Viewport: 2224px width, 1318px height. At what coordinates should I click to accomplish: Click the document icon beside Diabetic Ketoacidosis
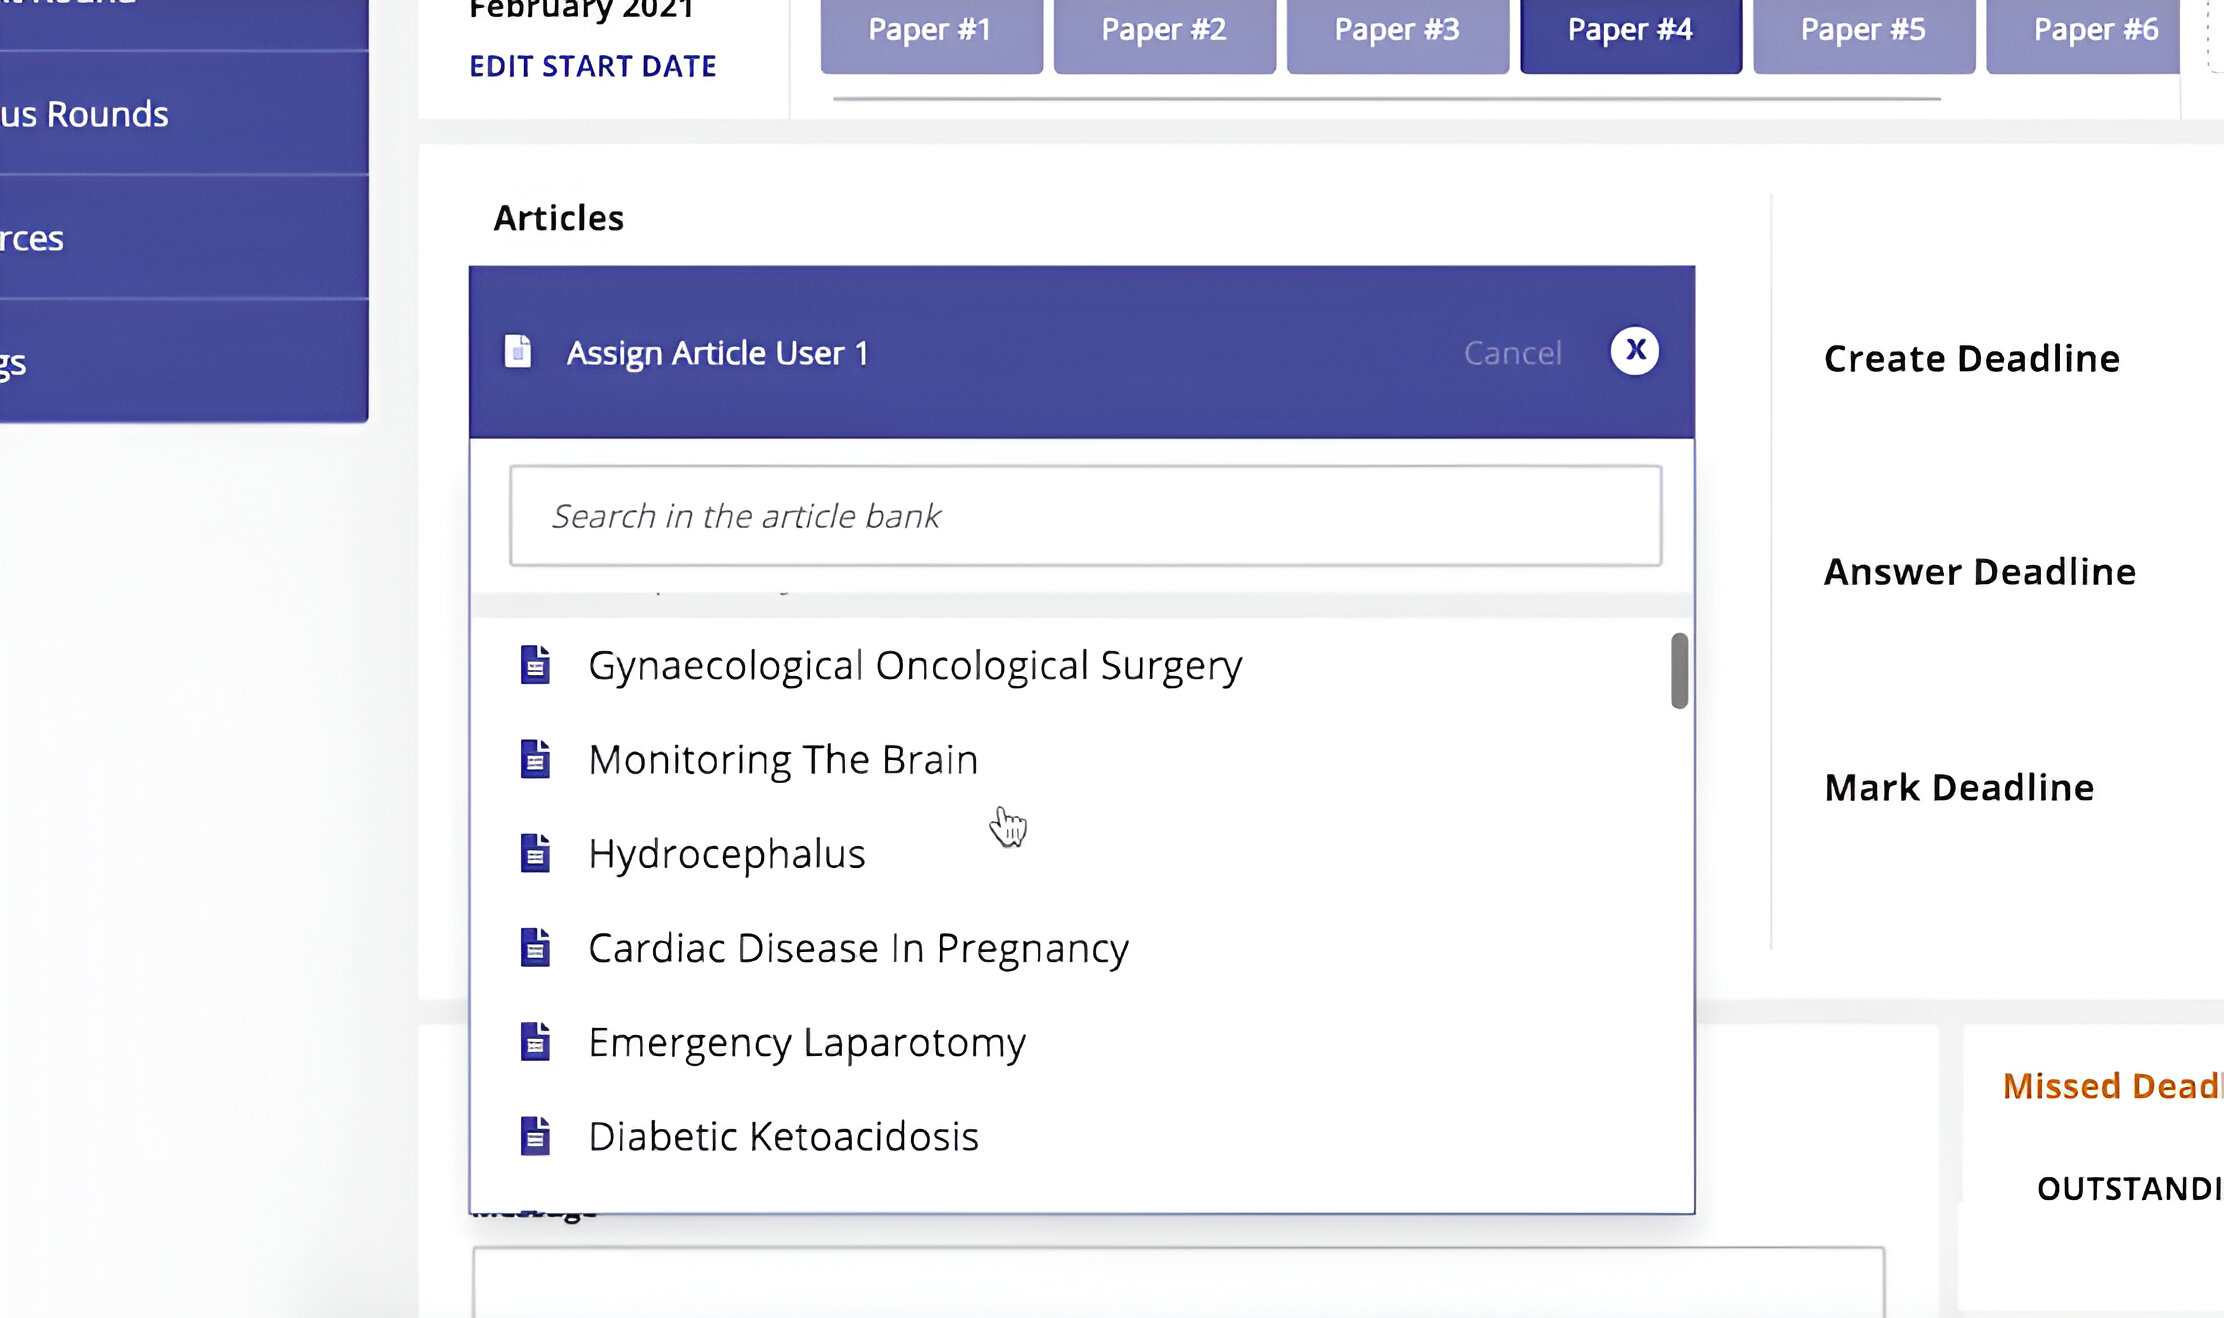tap(535, 1135)
